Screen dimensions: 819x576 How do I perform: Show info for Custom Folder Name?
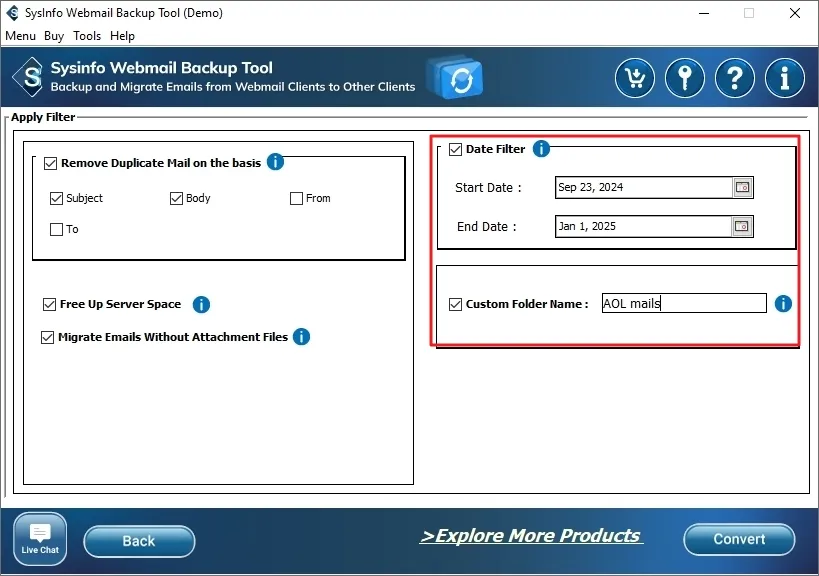[783, 303]
